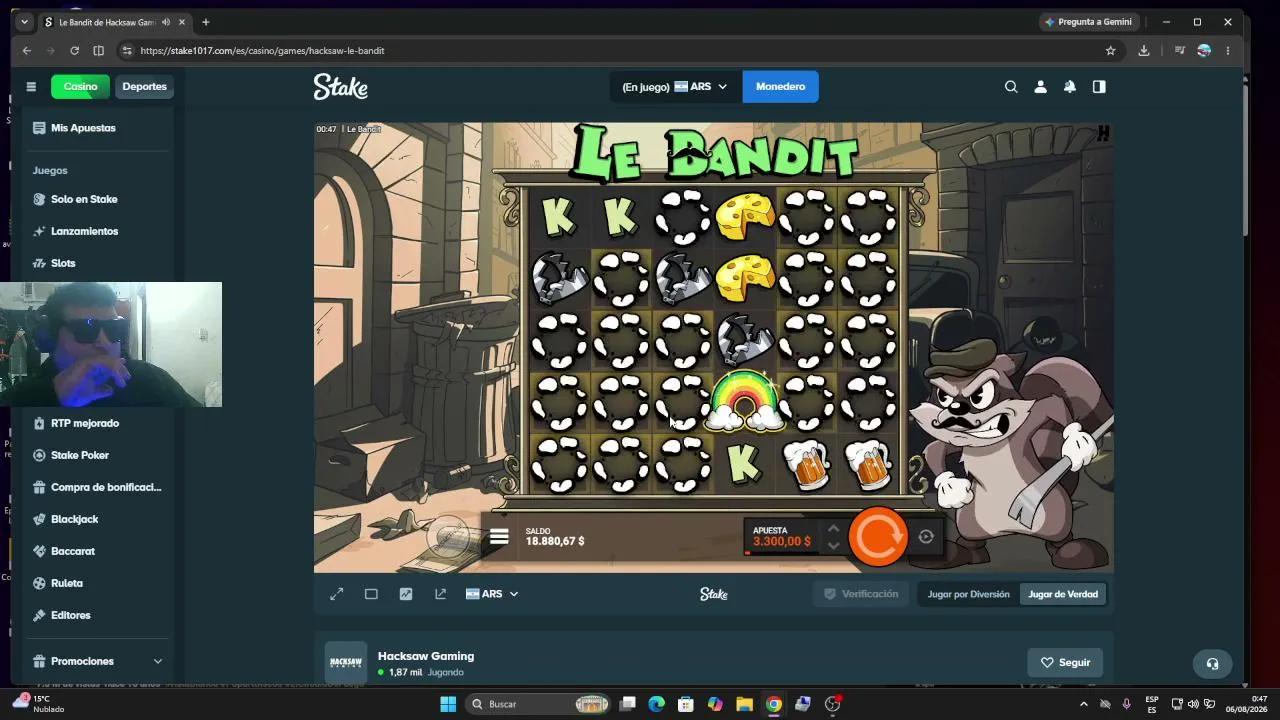
Task: Open Microsoft Edge from taskbar
Action: click(656, 704)
